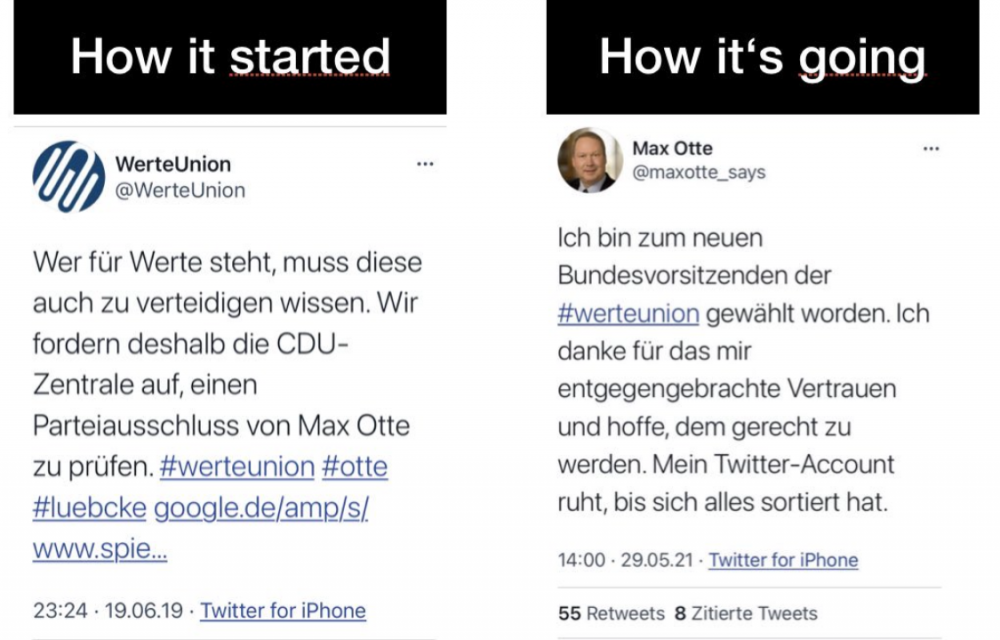This screenshot has height=640, width=1000.
Task: Show the 8 Zitierte Tweets
Action: pyautogui.click(x=746, y=613)
